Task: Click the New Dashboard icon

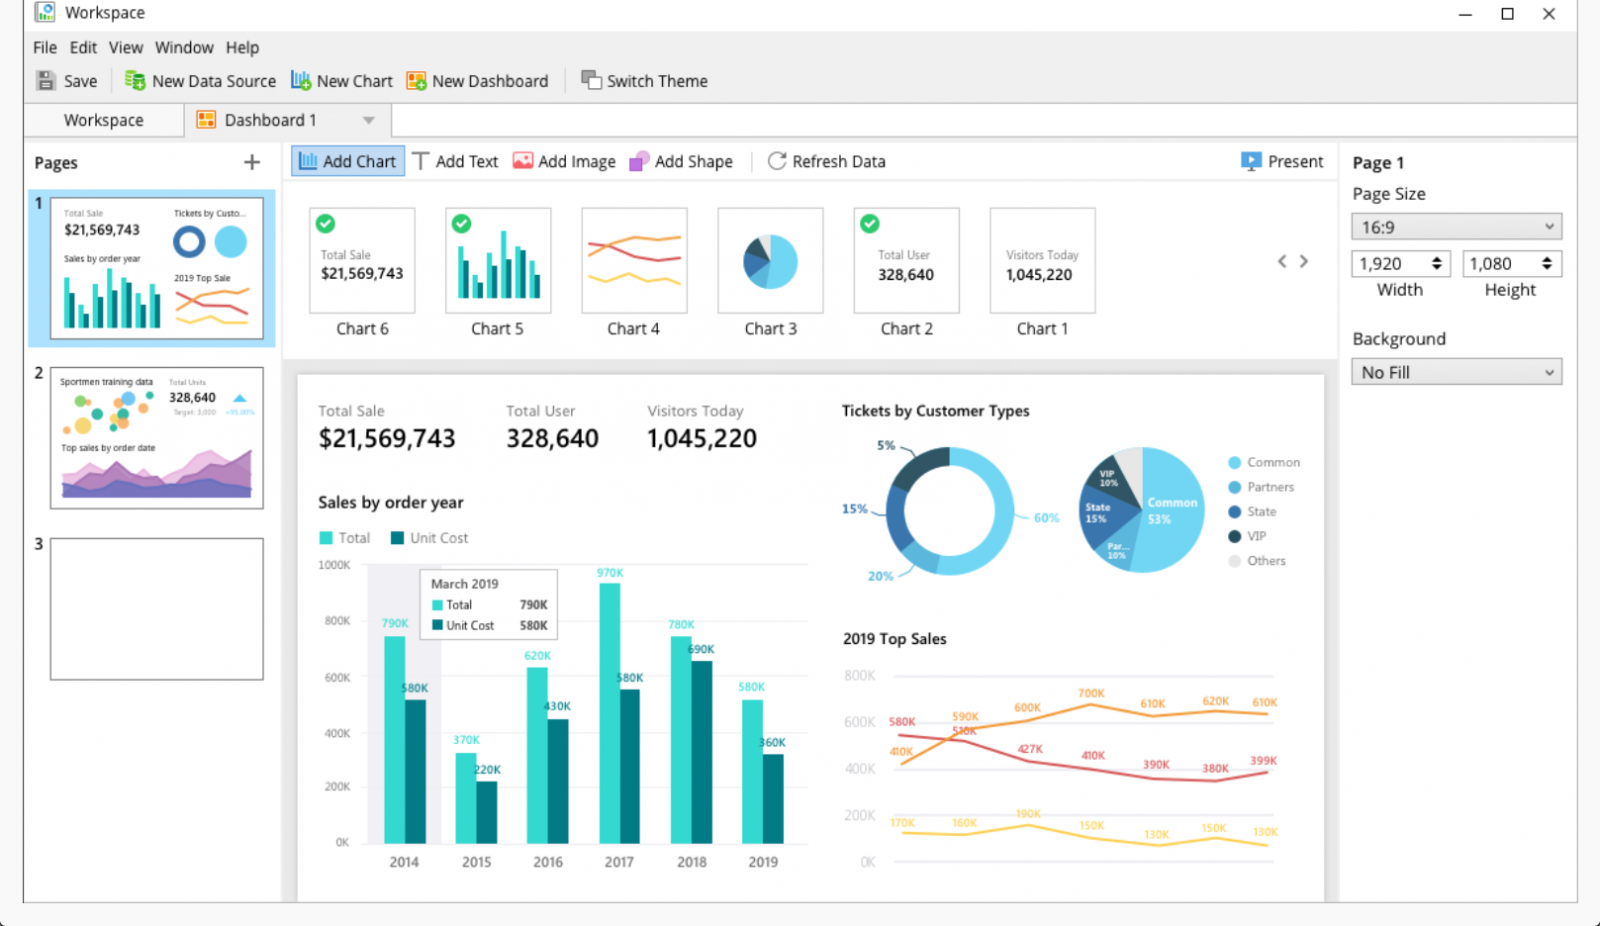Action: click(416, 81)
